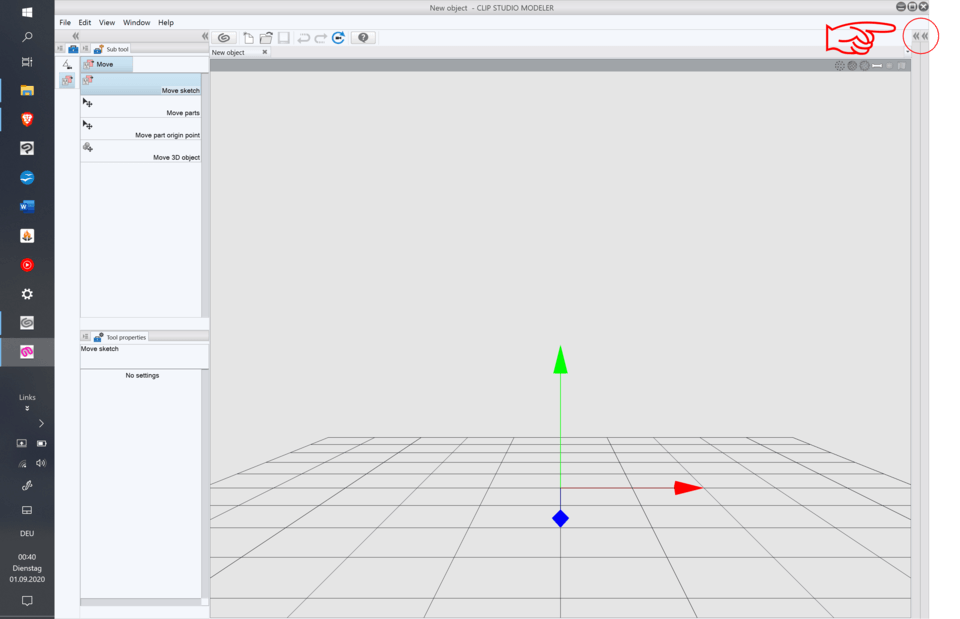Screen dimensions: 960x619
Task: Select the Move tool in the tool palette
Action: 67,80
